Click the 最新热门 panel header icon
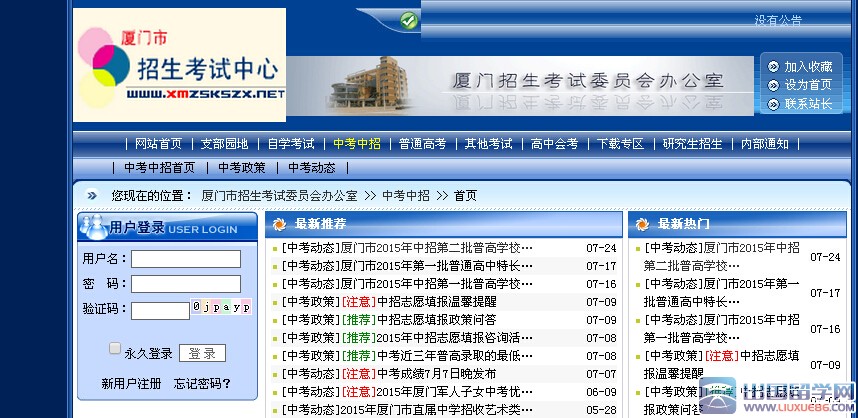 pos(642,224)
